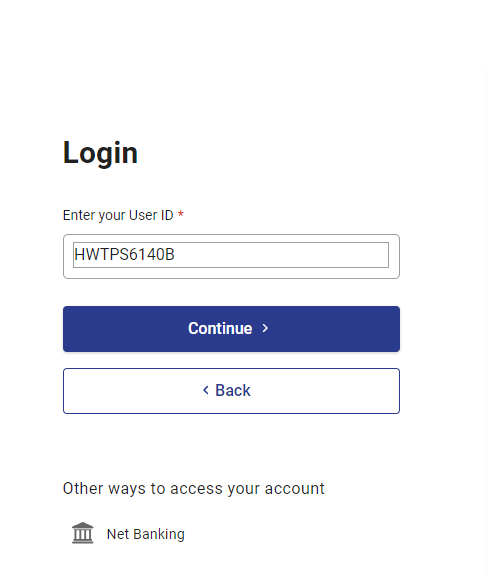Viewport: 487px width, 577px height.
Task: Place the cursor in the HWTPS6140B text
Action: tap(124, 255)
